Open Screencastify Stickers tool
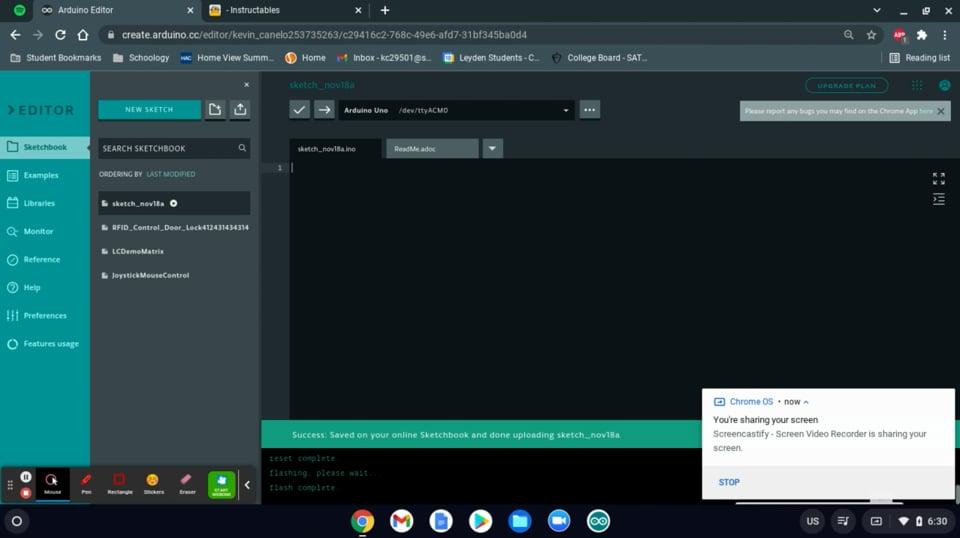 click(154, 484)
